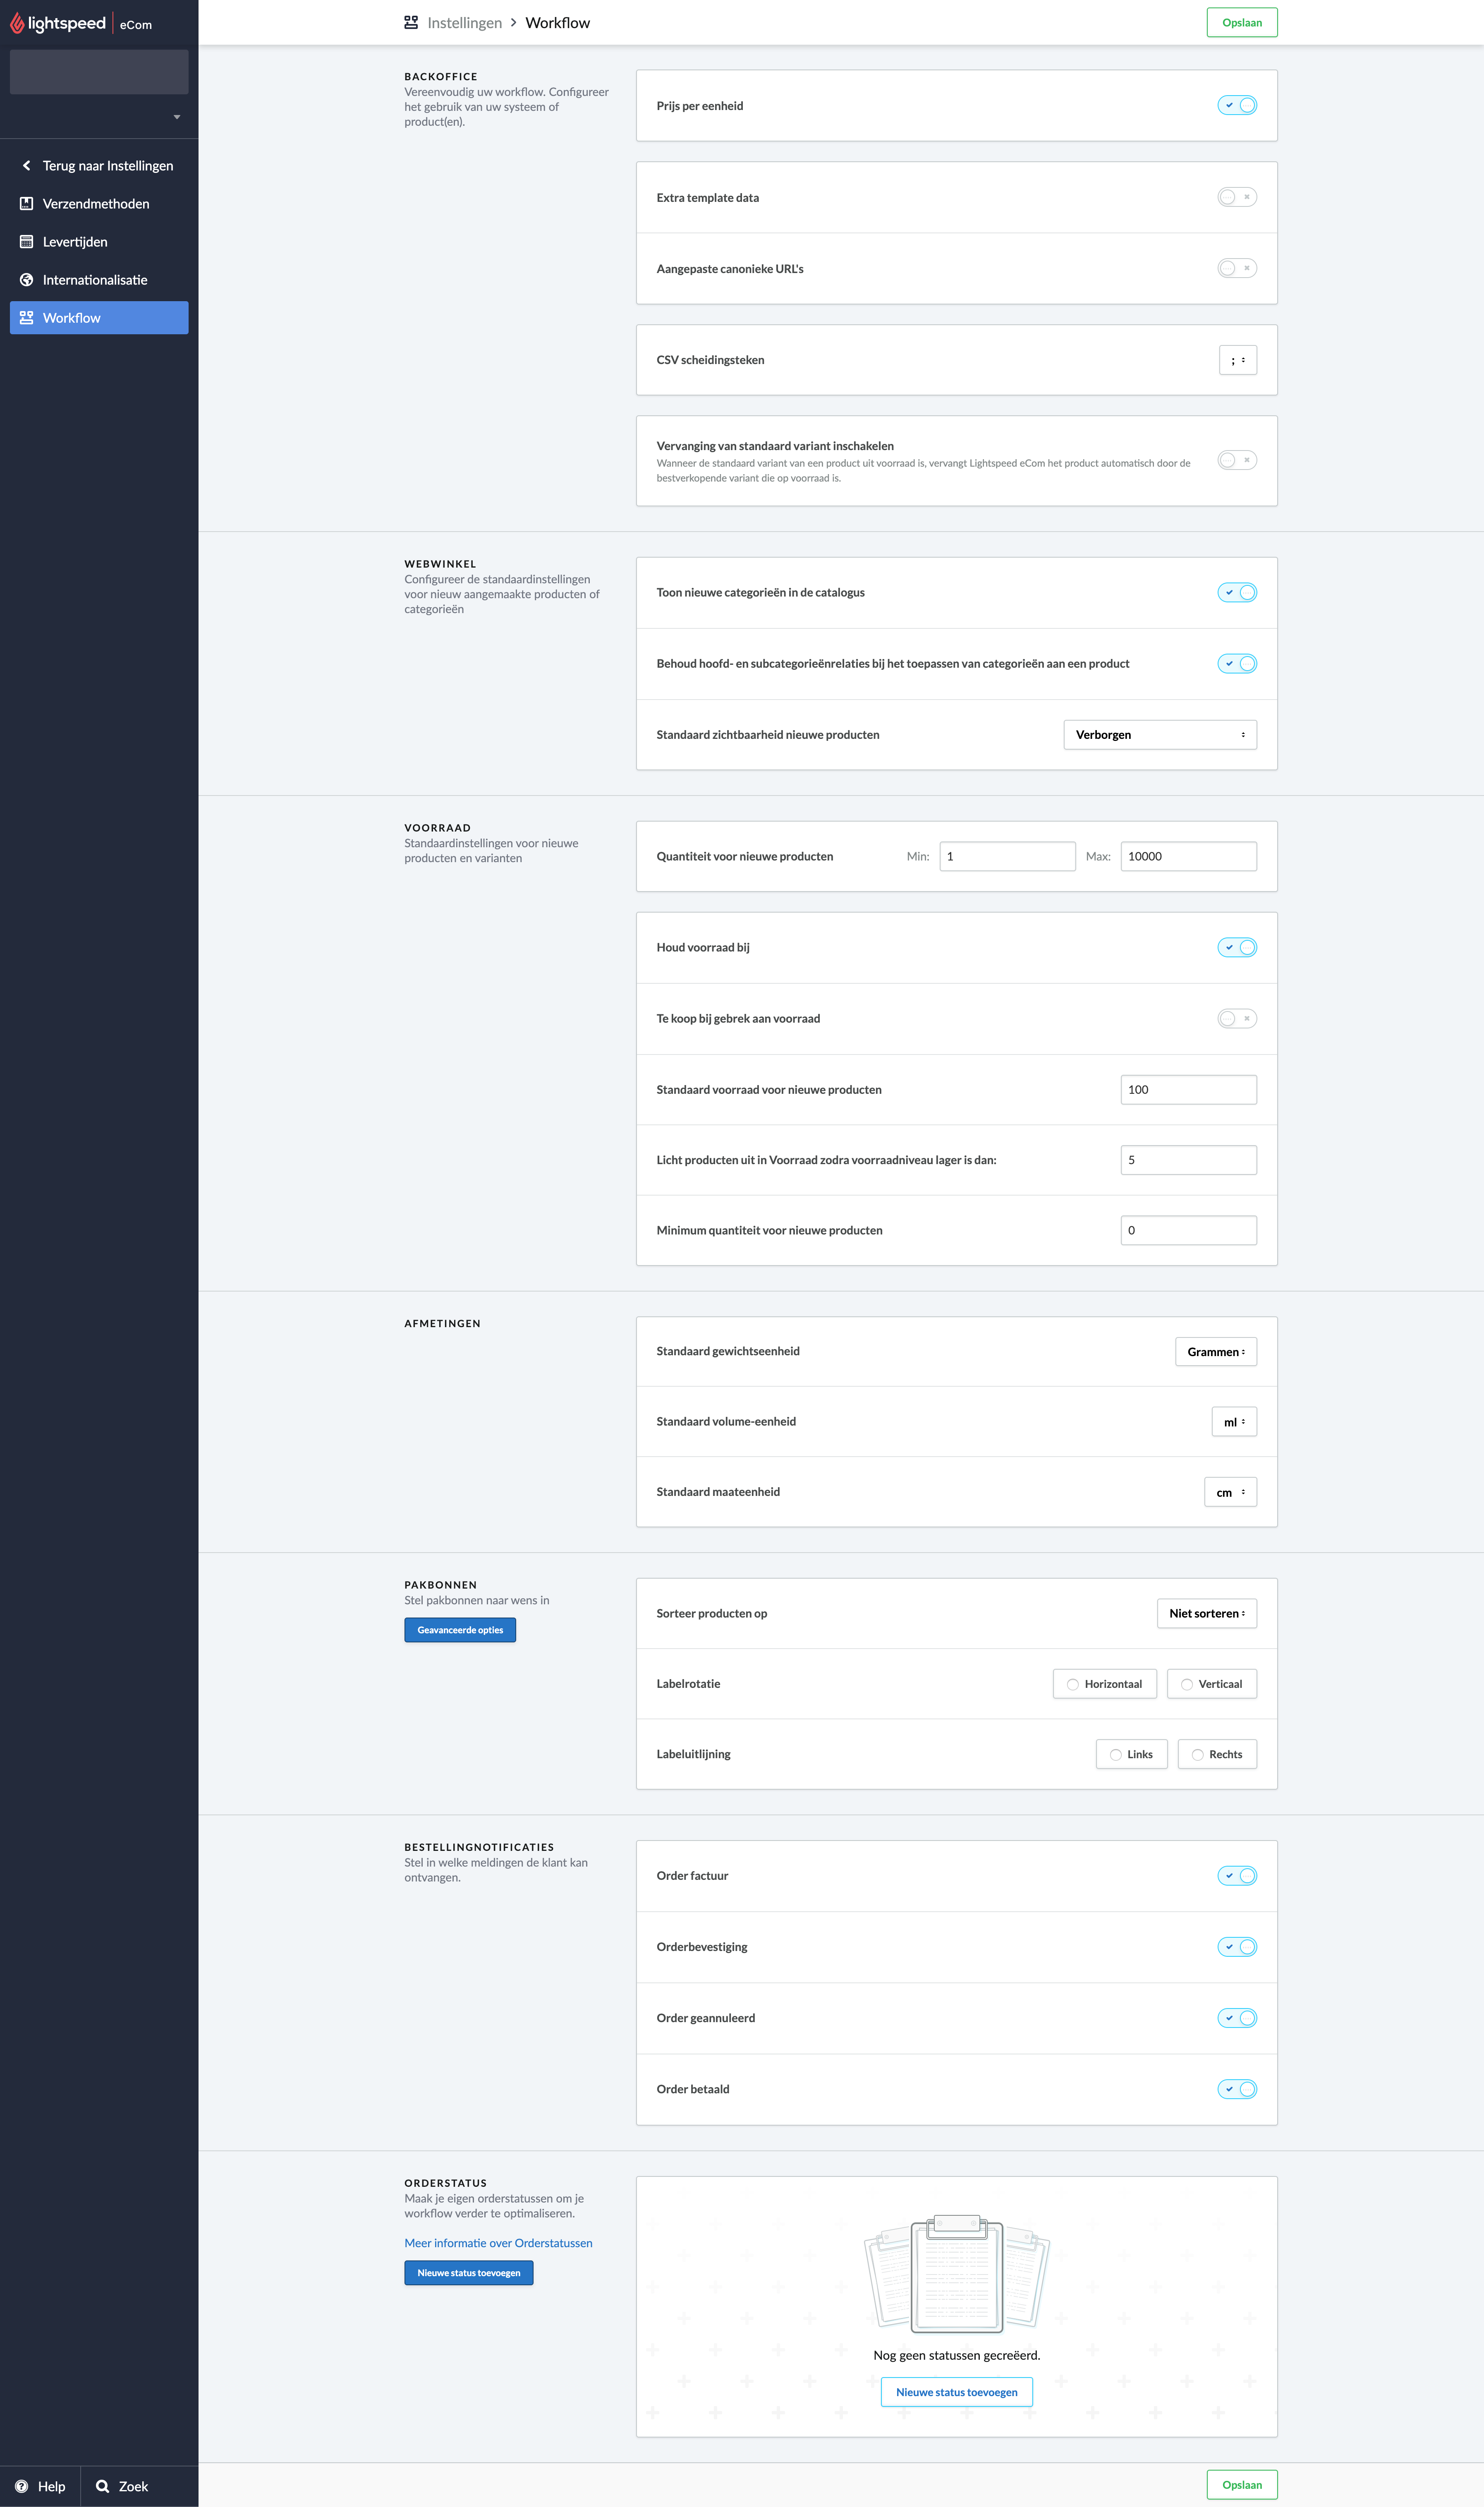Select Verticaal label rotation

pyautogui.click(x=1211, y=1684)
